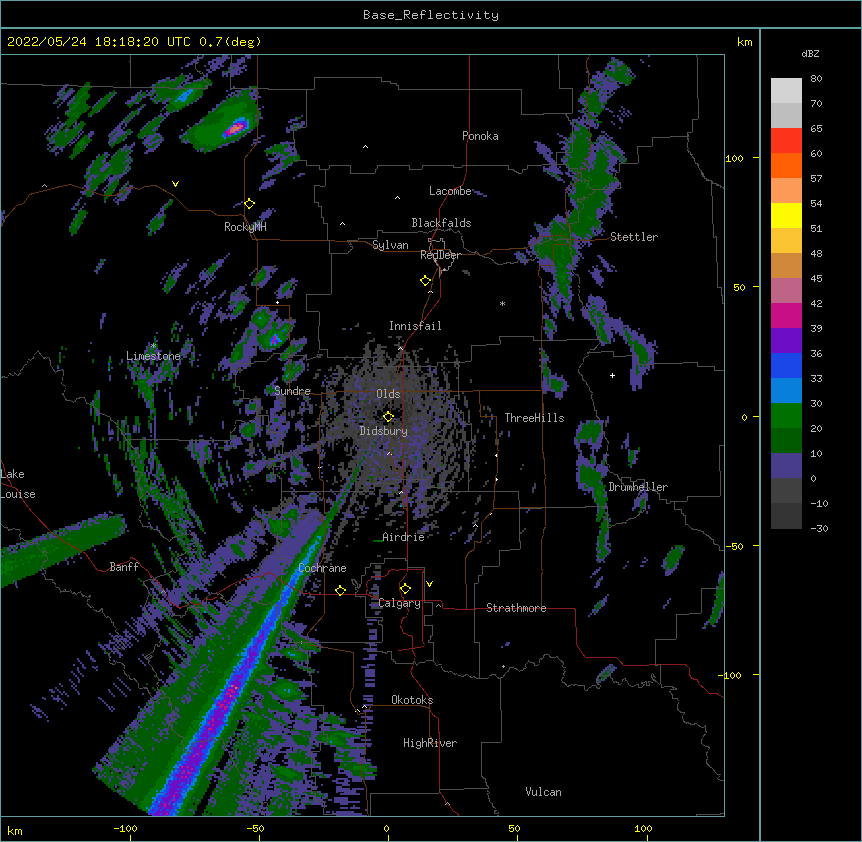Image resolution: width=862 pixels, height=842 pixels.
Task: Click the Sylvan town label
Action: pyautogui.click(x=390, y=245)
